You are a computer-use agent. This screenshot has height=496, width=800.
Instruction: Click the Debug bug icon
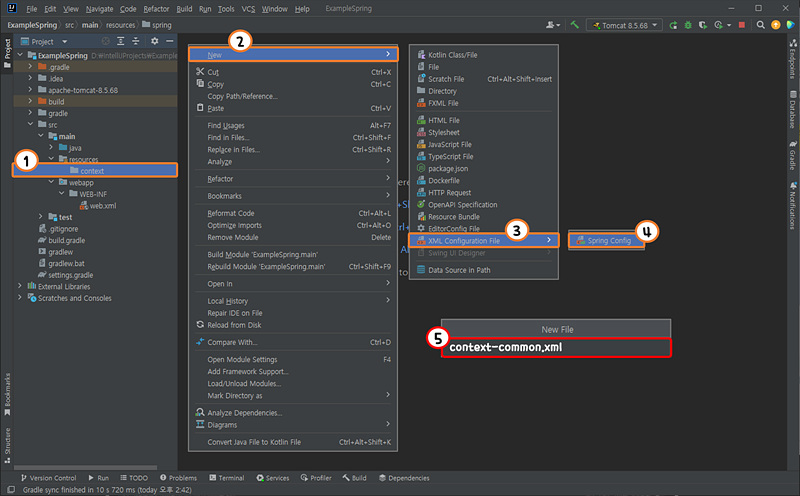pos(688,25)
